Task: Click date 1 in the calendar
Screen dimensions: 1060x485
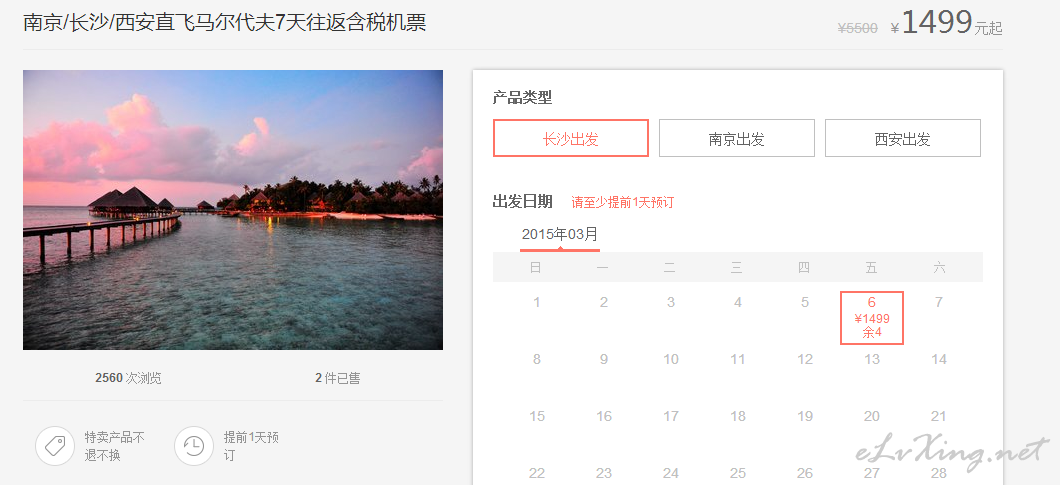Action: pyautogui.click(x=537, y=302)
